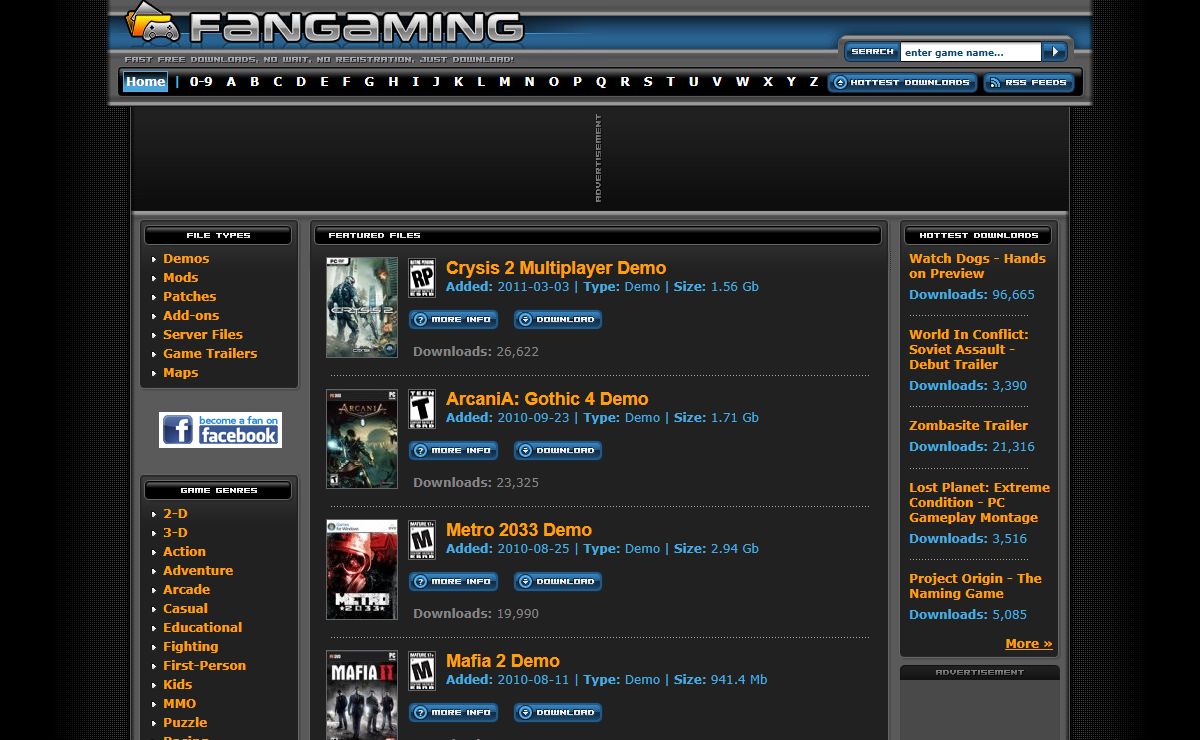The height and width of the screenshot is (740, 1200).
Task: Open the Kids genre
Action: pyautogui.click(x=178, y=684)
